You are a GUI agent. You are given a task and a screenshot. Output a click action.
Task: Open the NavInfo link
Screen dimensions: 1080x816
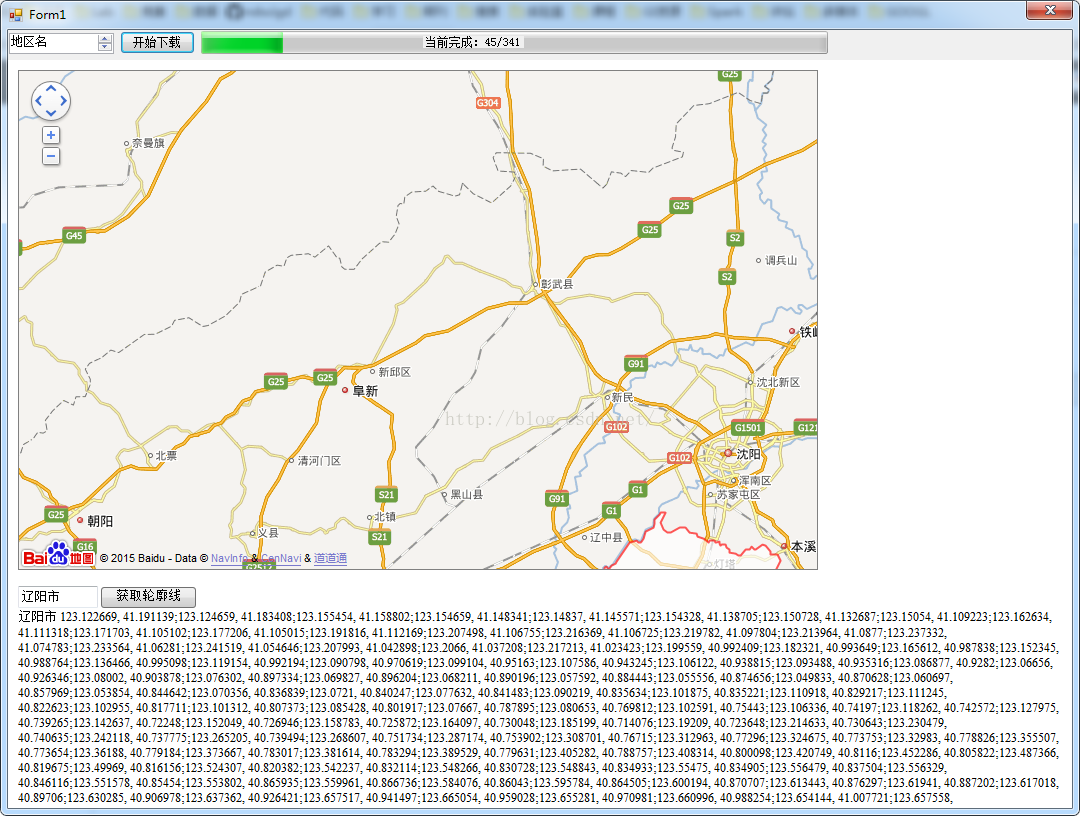[x=229, y=558]
